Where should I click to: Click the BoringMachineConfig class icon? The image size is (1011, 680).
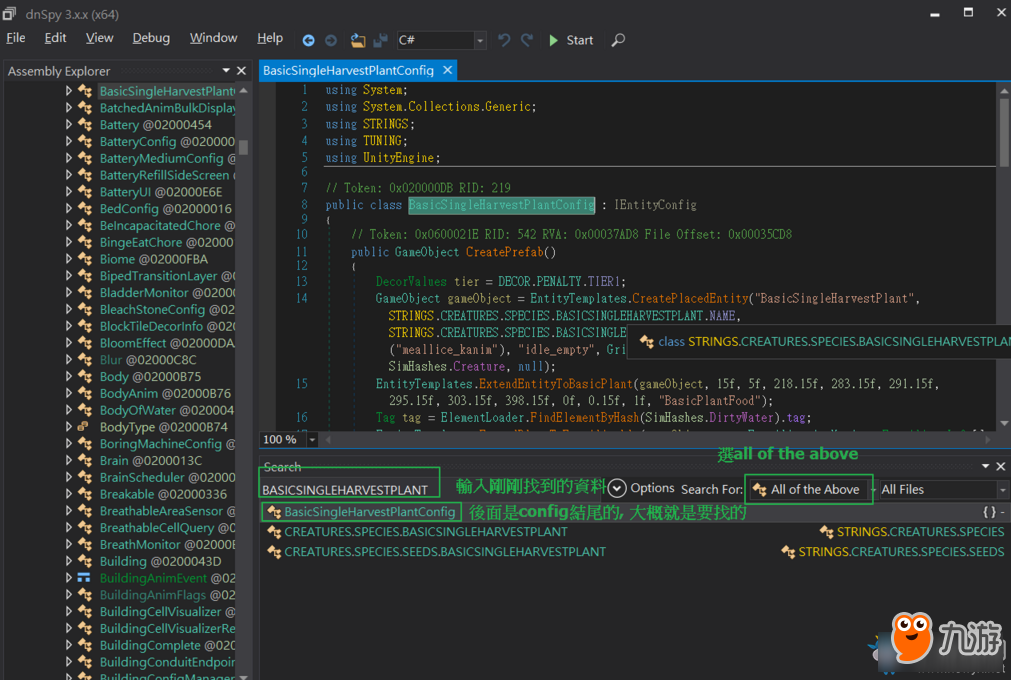coord(84,443)
